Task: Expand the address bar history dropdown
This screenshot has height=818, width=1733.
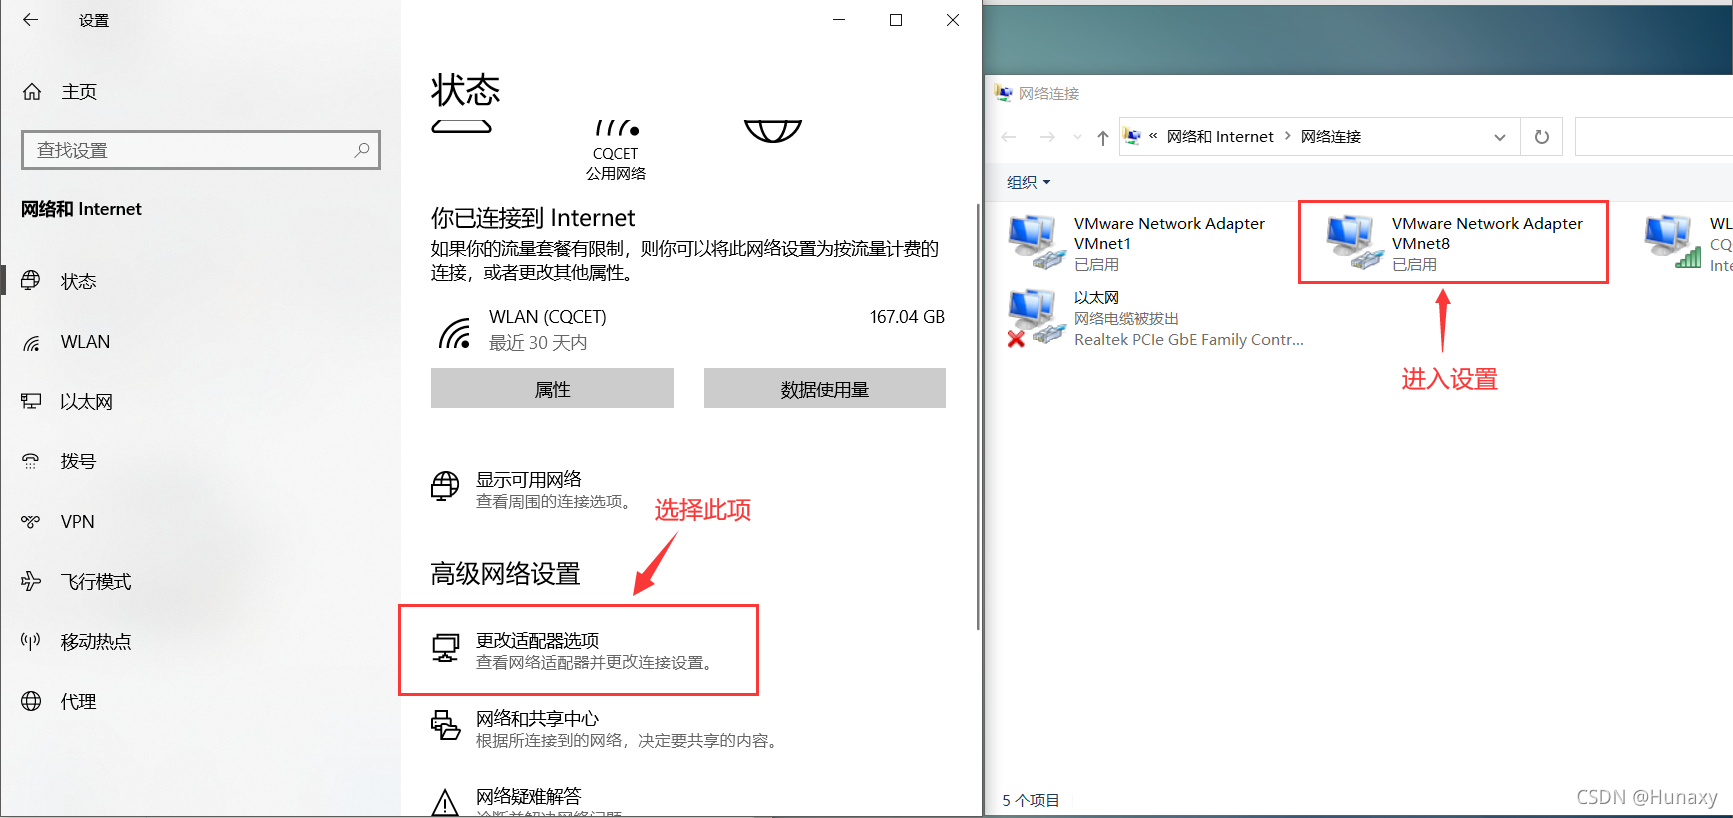Action: point(1500,137)
